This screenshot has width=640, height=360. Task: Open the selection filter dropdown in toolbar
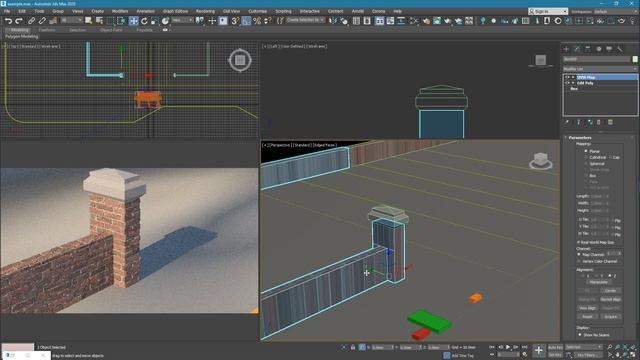(x=71, y=20)
